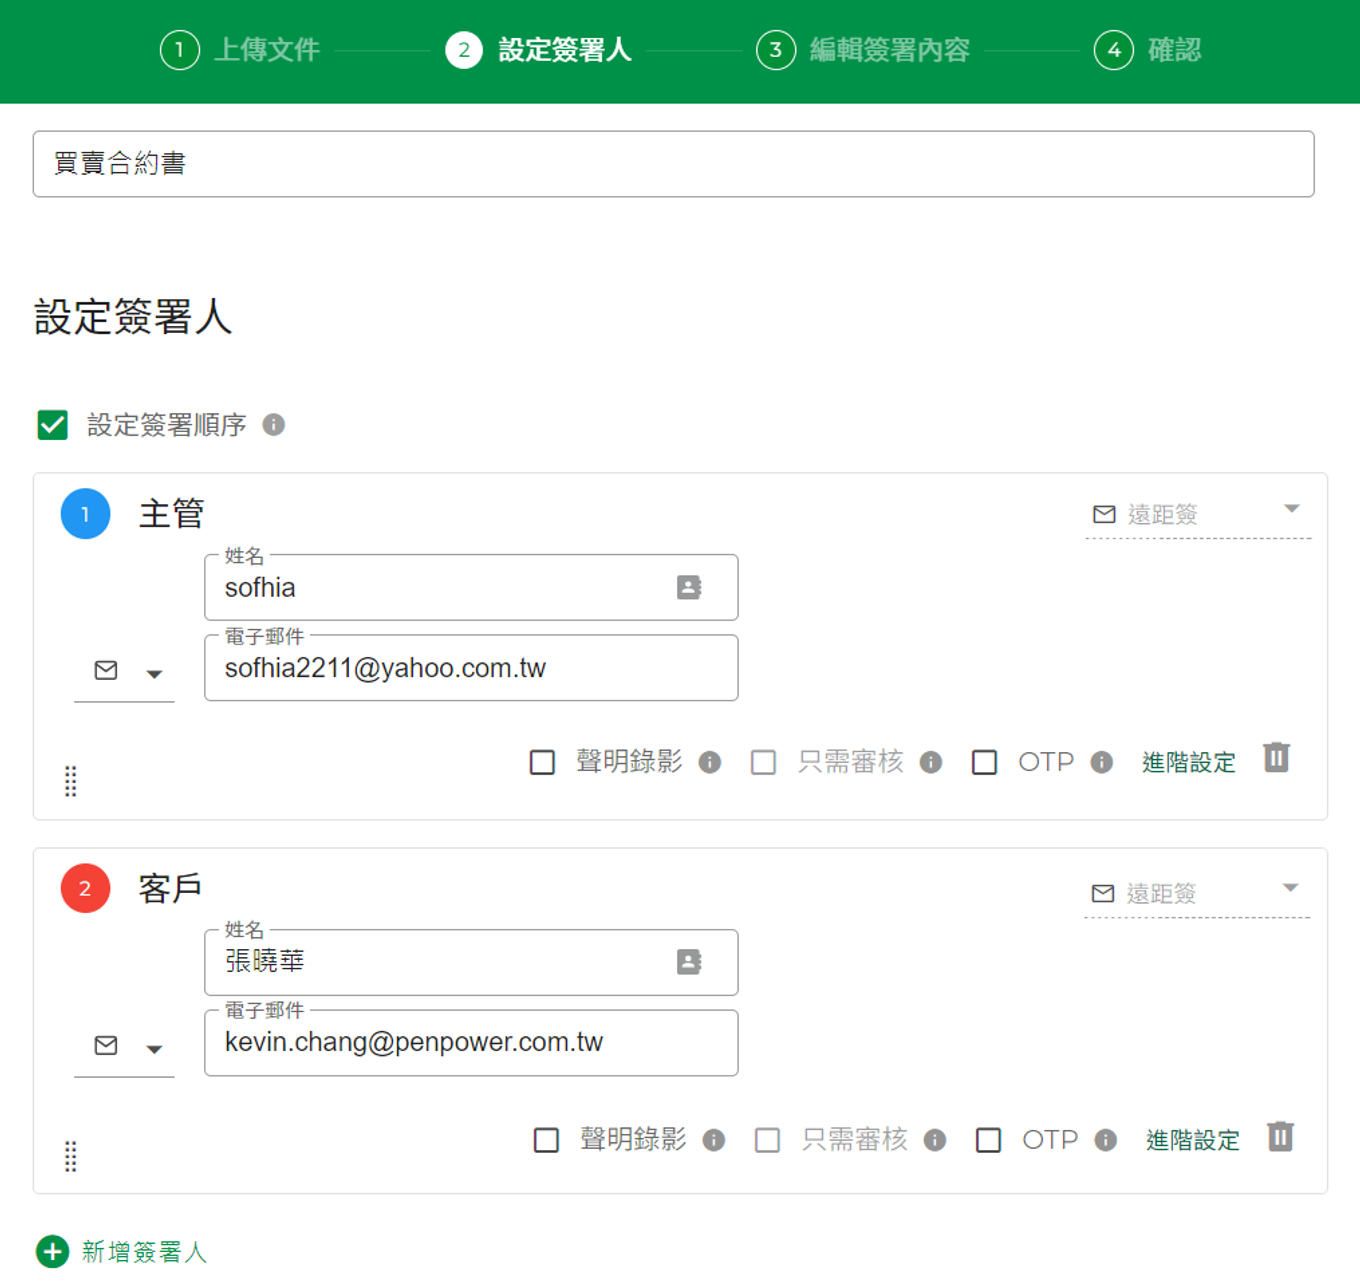Grab the drag handle of 主管 signer
Screen dimensions: 1360x1285
click(71, 781)
